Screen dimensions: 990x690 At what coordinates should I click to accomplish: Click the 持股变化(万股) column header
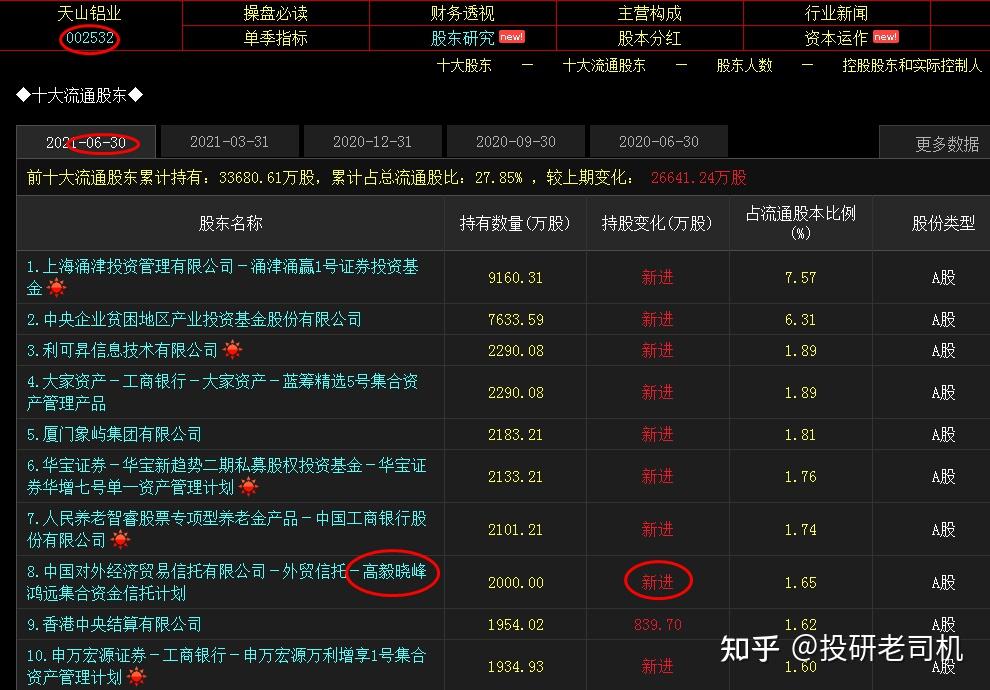click(x=657, y=223)
